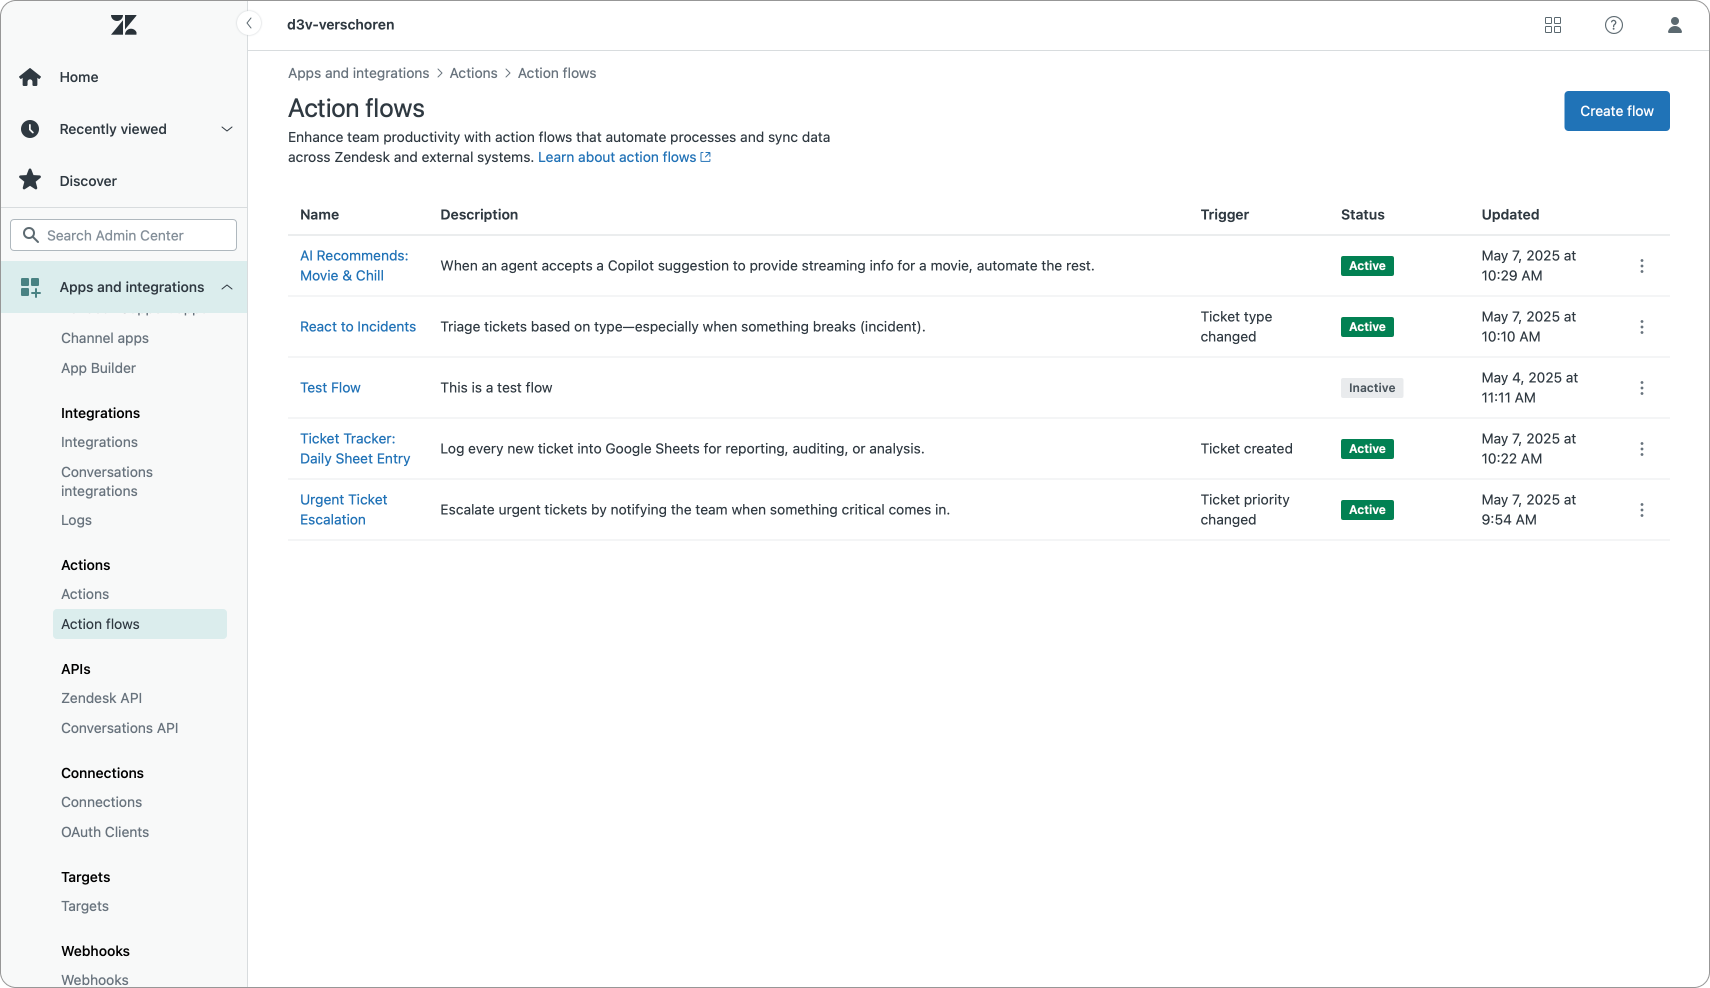Open Discover in the sidebar
The width and height of the screenshot is (1710, 988).
pyautogui.click(x=88, y=181)
